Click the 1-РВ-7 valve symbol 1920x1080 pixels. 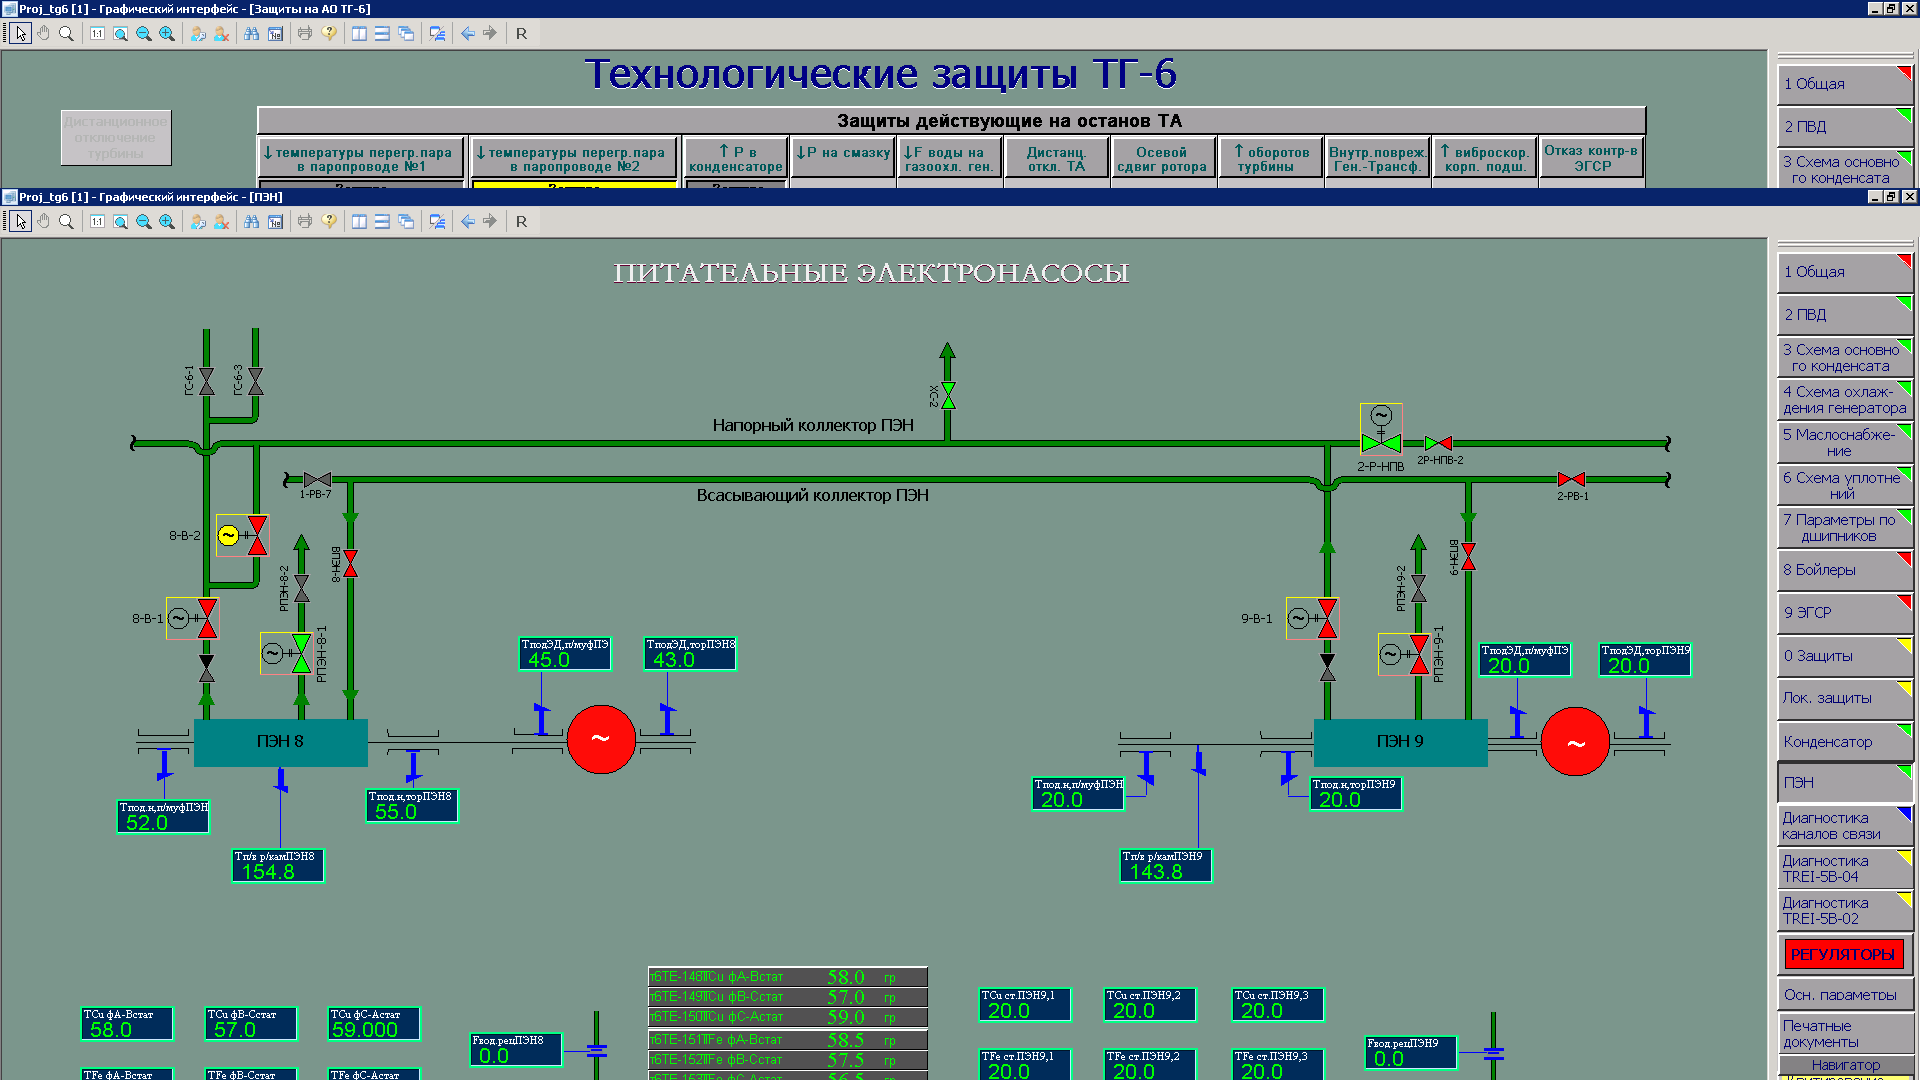click(317, 480)
